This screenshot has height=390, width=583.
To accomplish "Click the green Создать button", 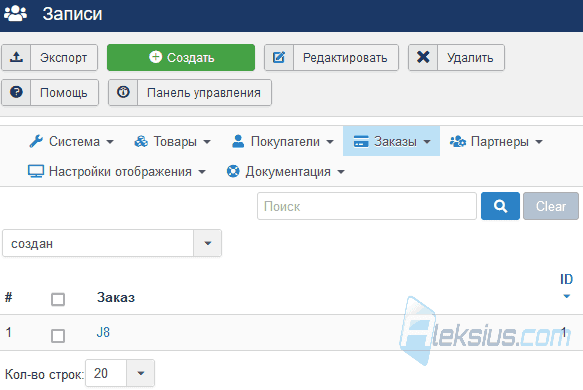I will pyautogui.click(x=181, y=57).
